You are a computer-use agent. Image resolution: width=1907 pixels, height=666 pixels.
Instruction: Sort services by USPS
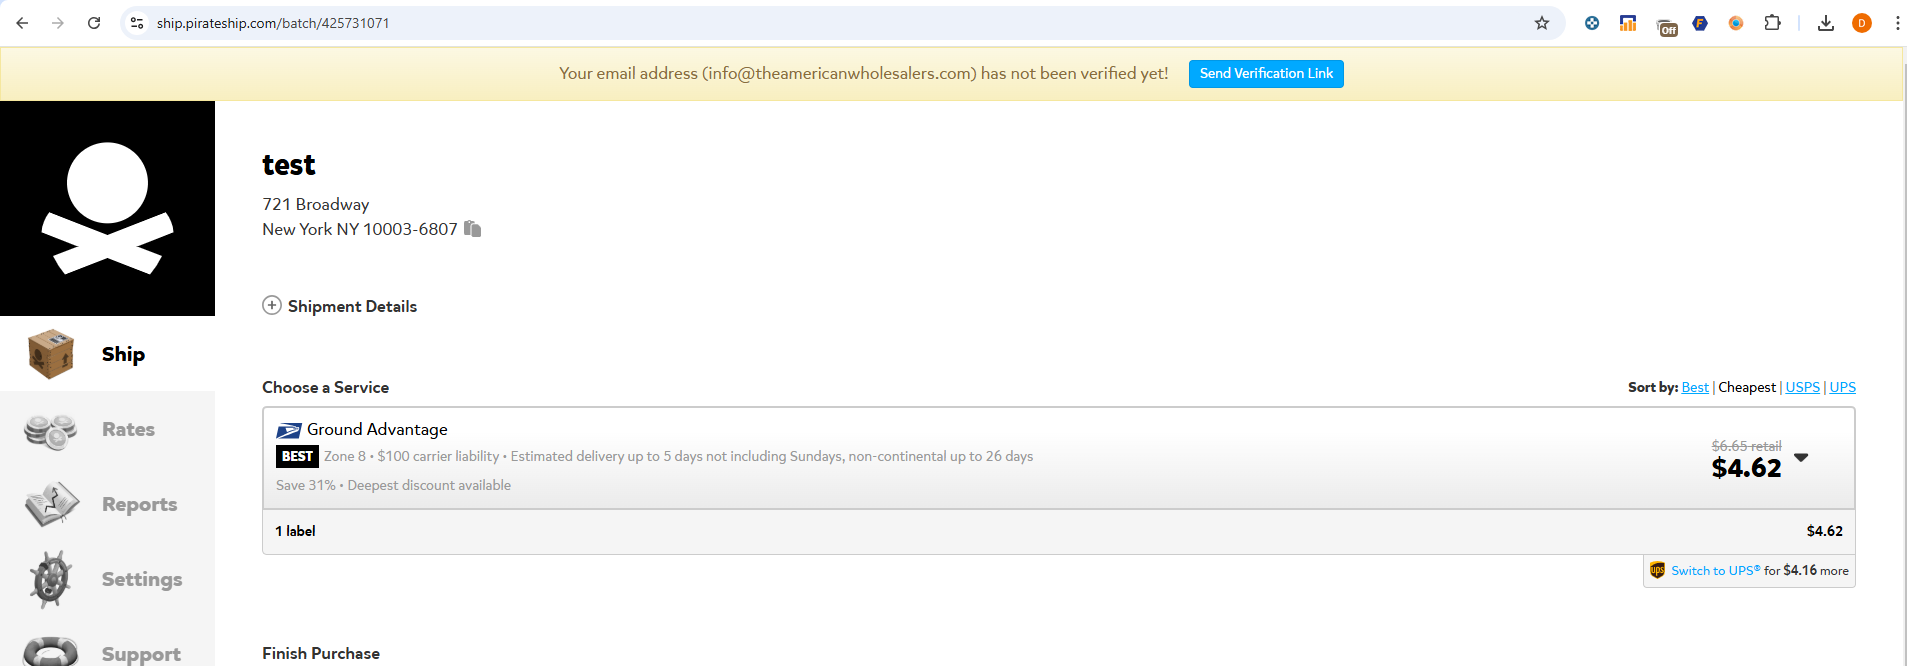pyautogui.click(x=1803, y=387)
